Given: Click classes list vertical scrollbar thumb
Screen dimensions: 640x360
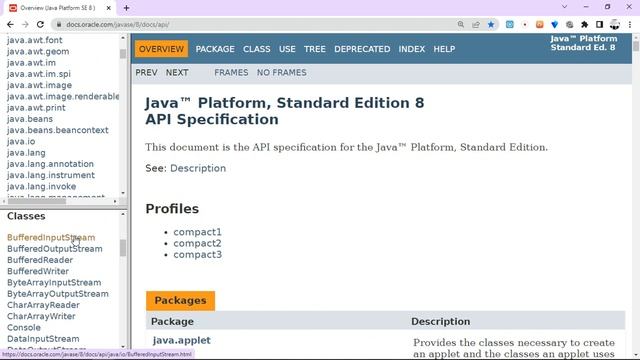Looking at the screenshot, I should click(123, 248).
